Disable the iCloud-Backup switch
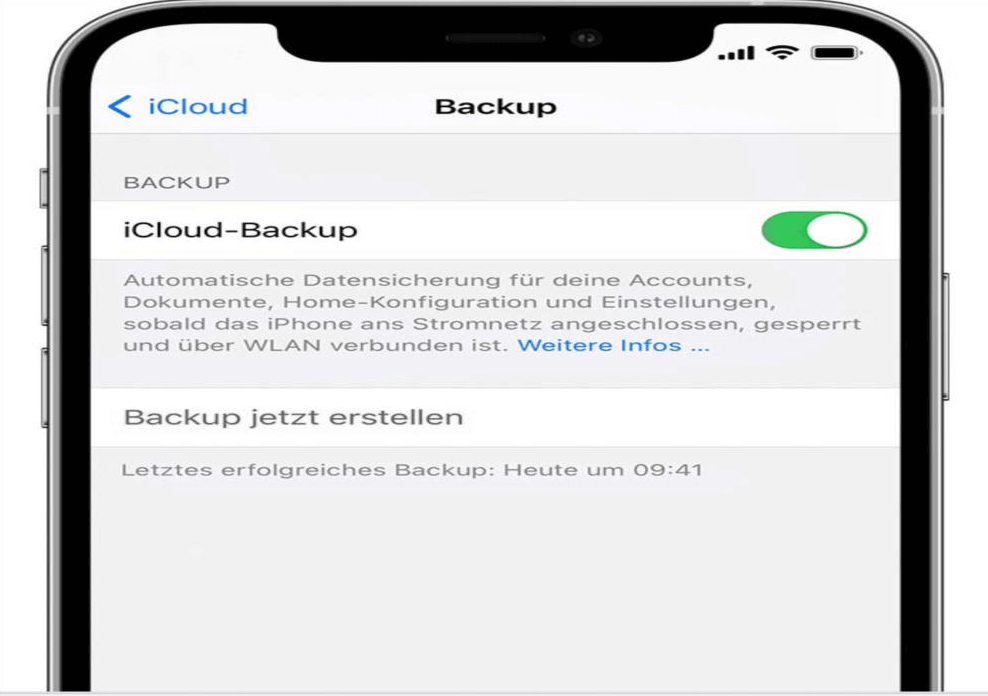The image size is (988, 696). [814, 230]
